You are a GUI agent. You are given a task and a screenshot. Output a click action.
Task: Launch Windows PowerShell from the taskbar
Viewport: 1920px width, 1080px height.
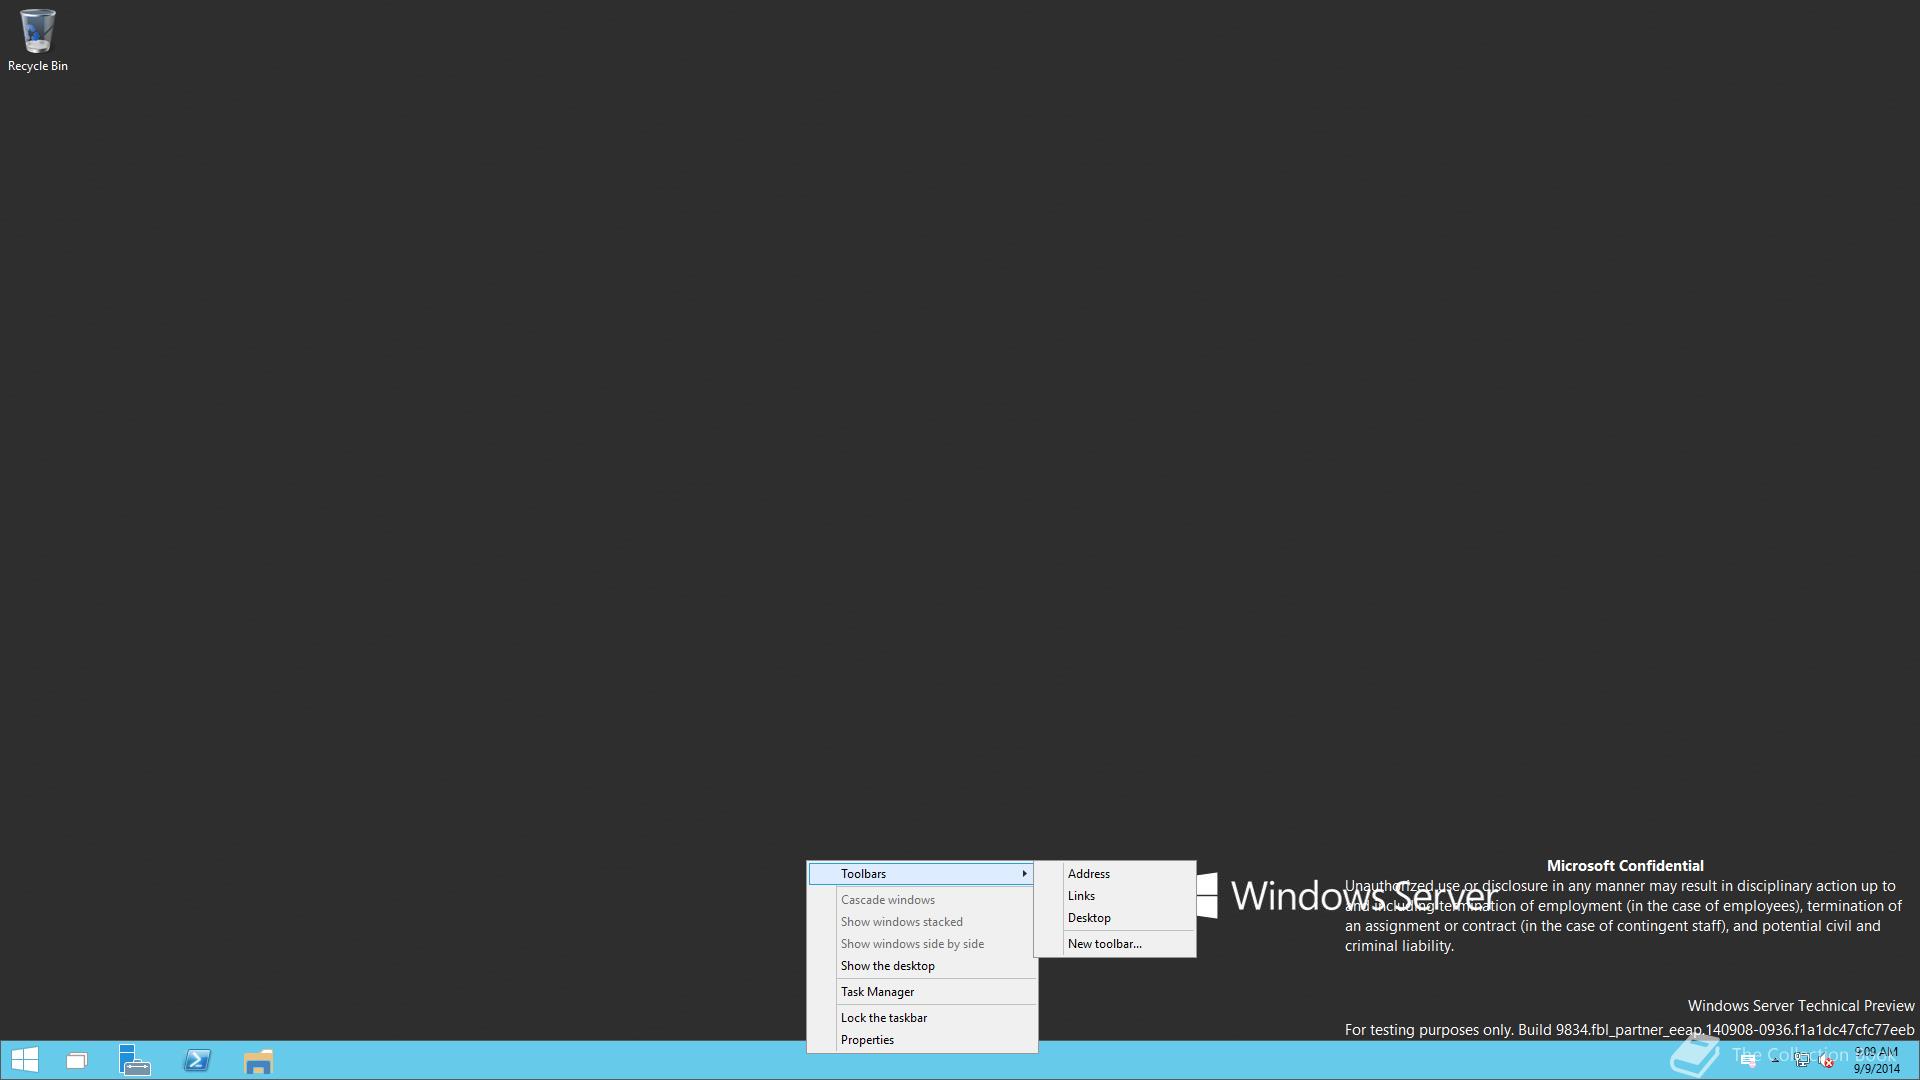tap(197, 1060)
